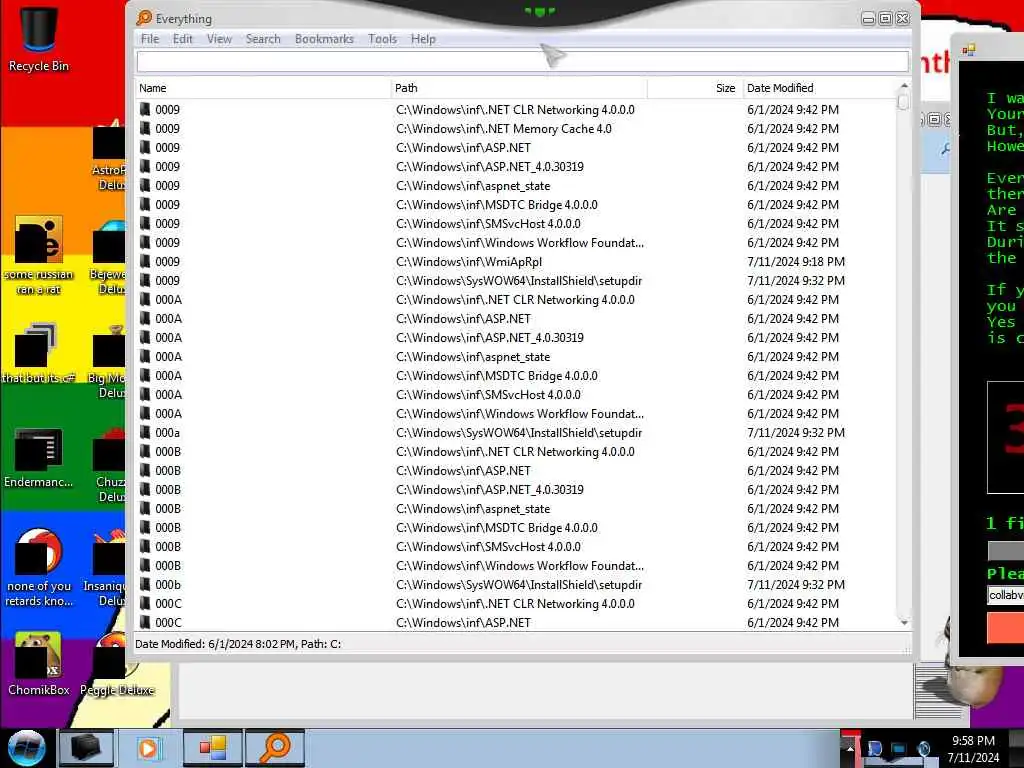Click the volume icon in system tray
This screenshot has height=768, width=1024.
coord(923,748)
